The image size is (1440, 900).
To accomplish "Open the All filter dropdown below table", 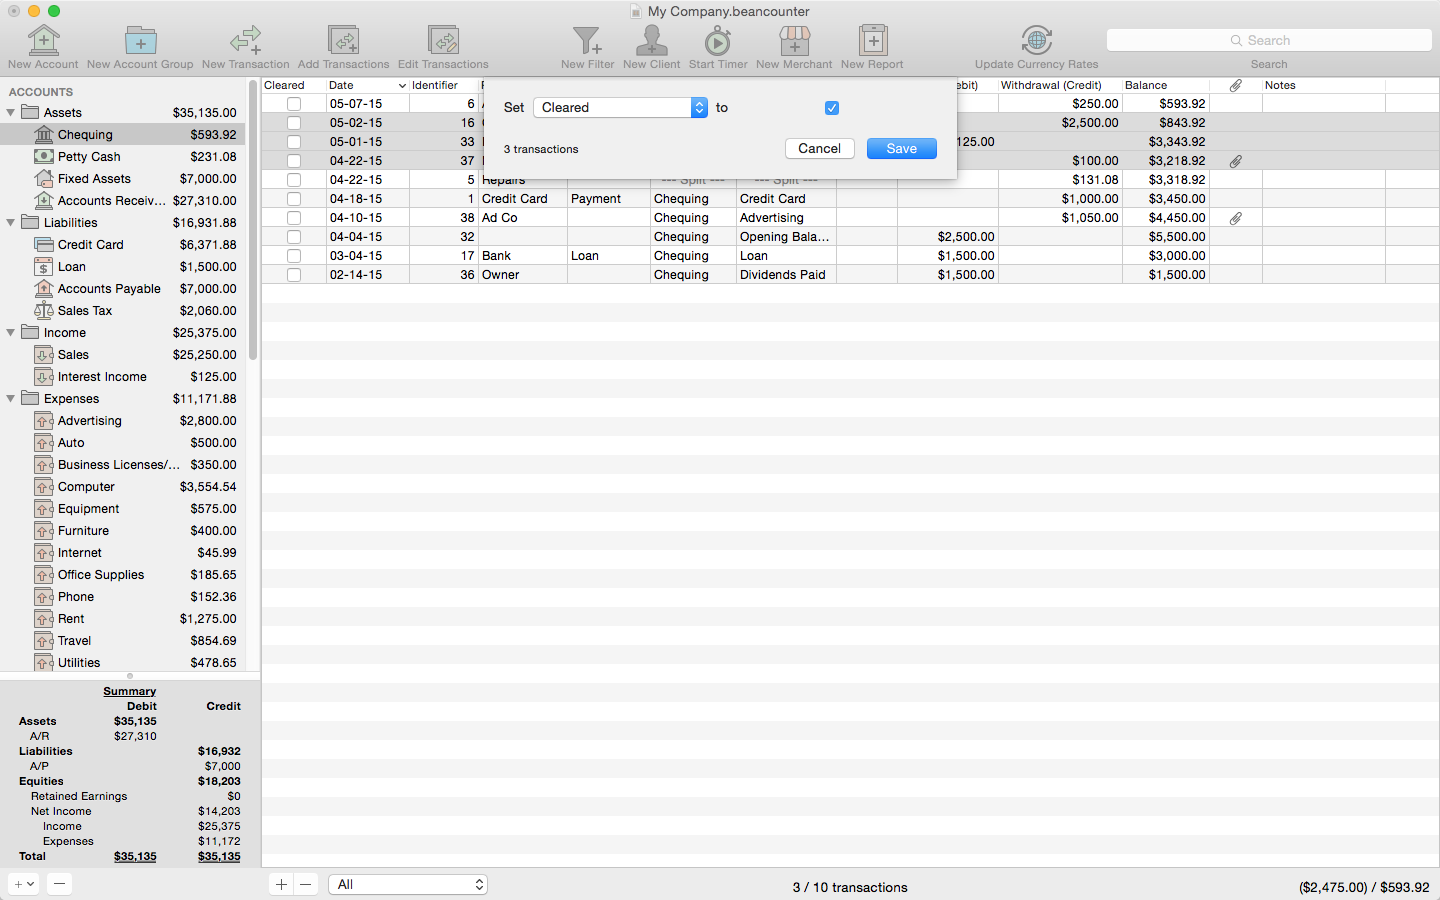I will tap(408, 885).
